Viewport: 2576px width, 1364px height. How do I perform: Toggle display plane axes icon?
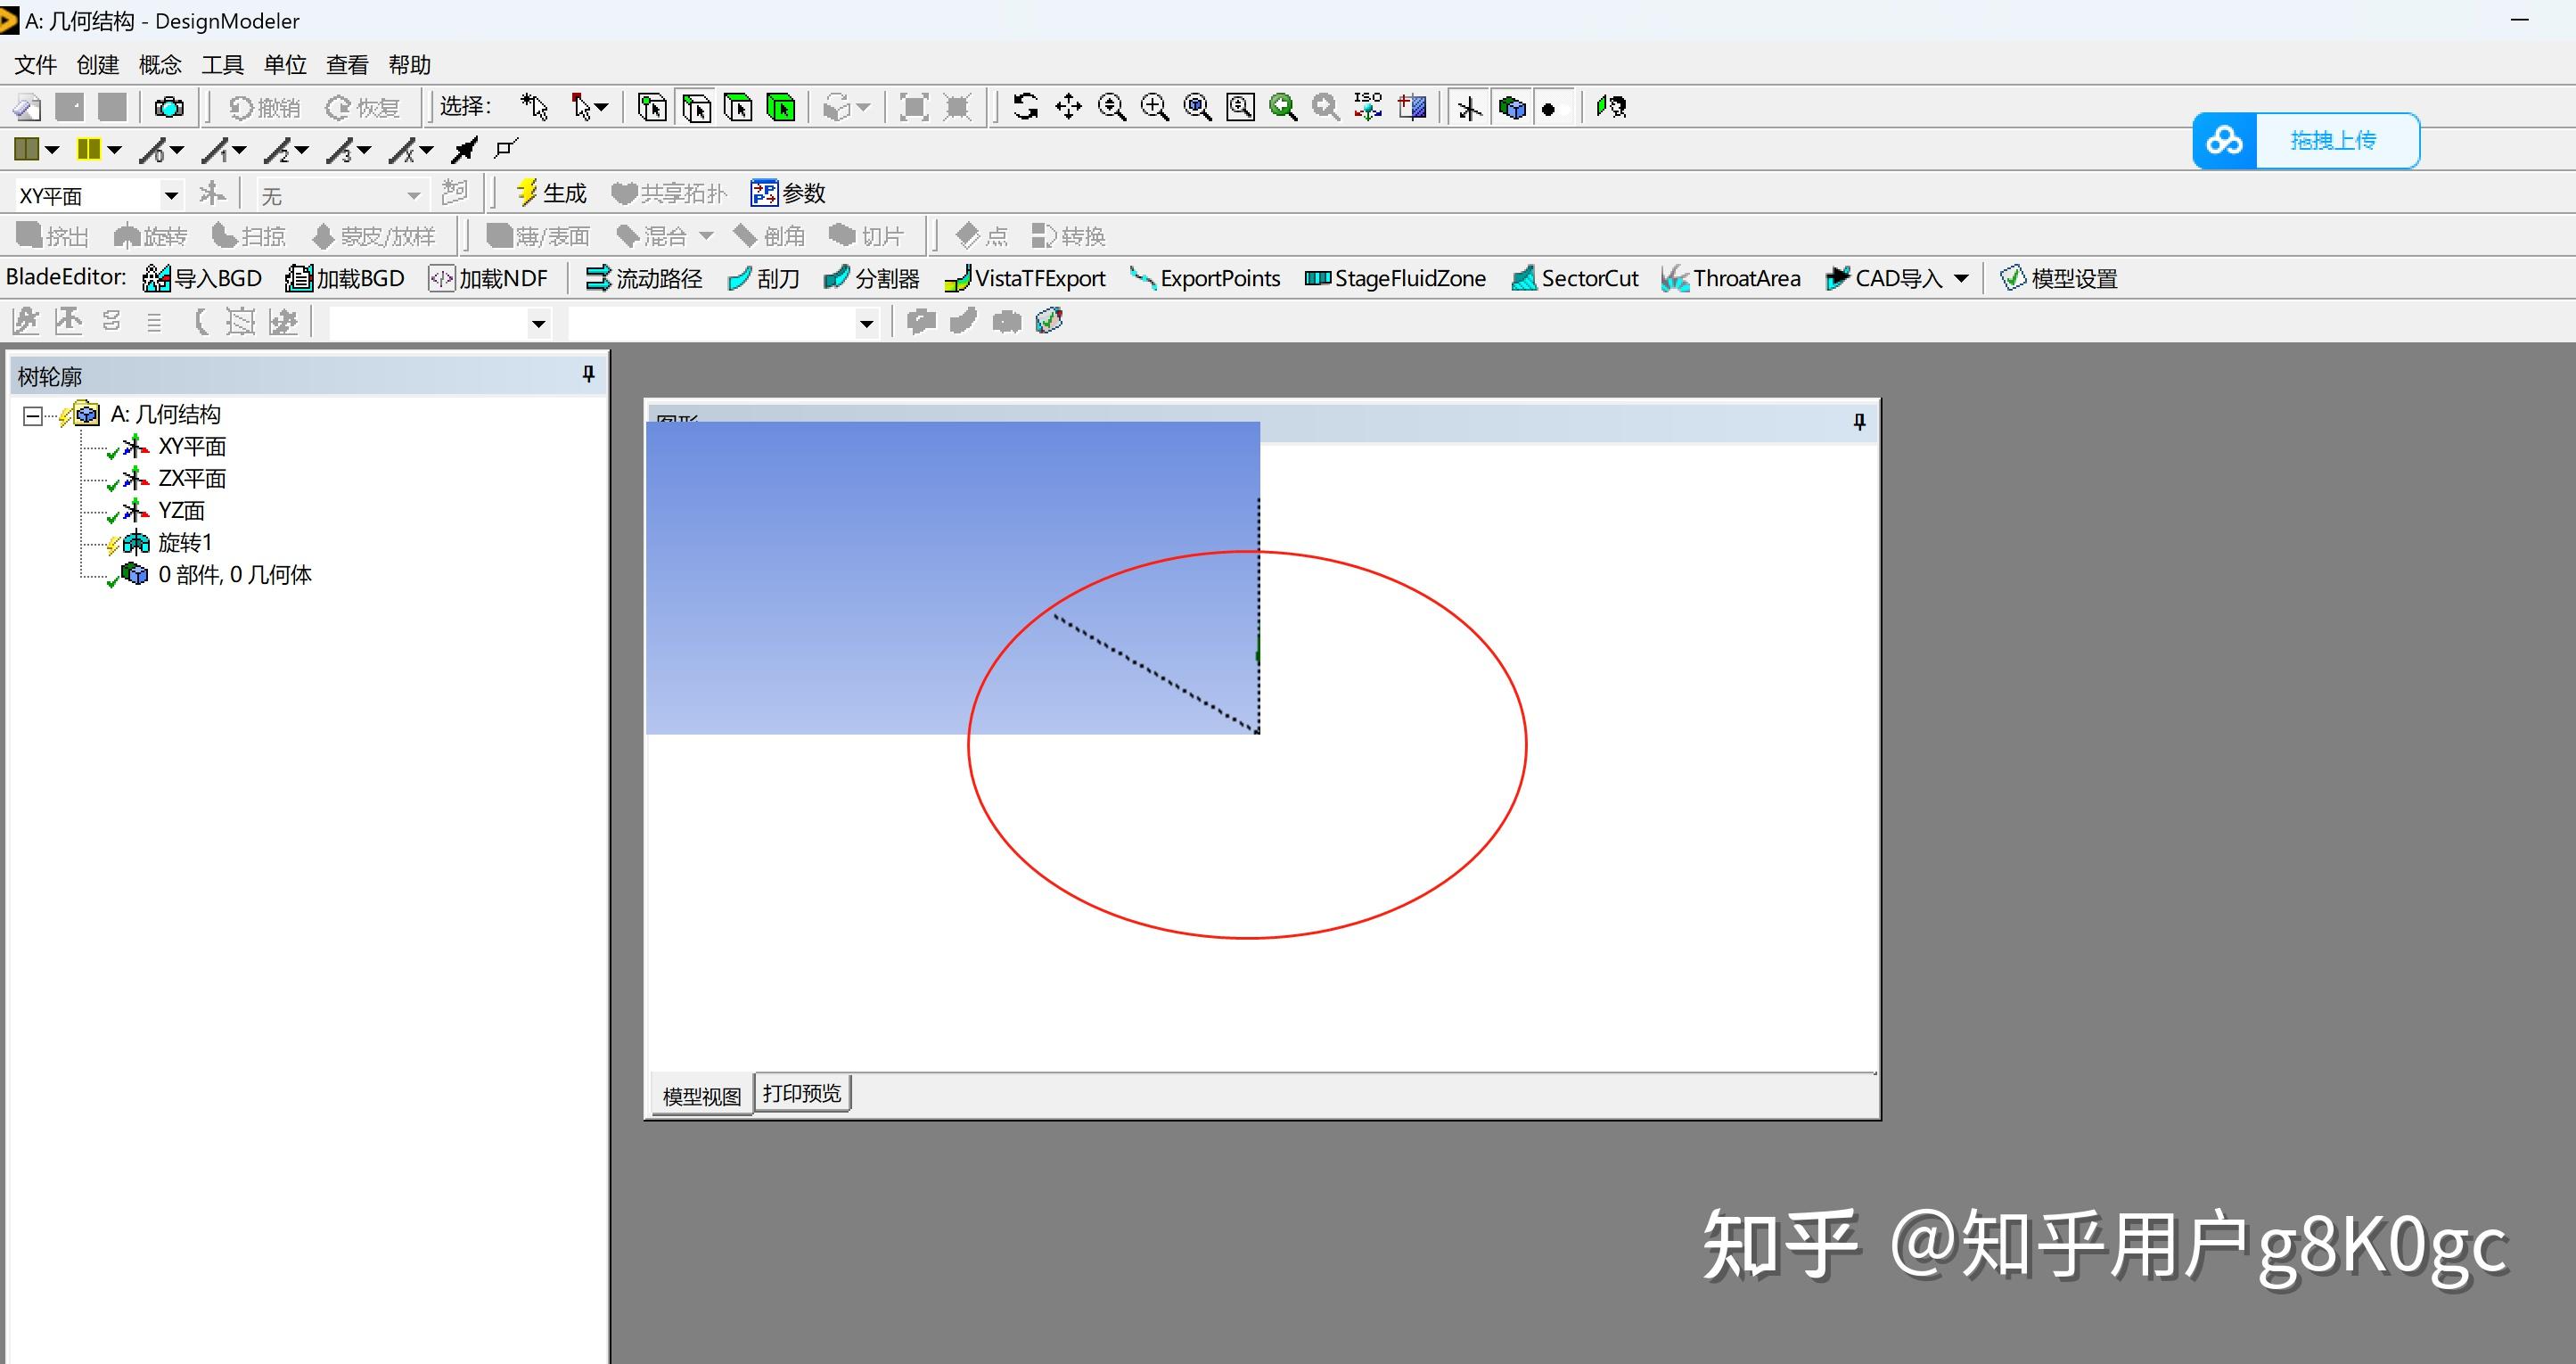point(1469,107)
